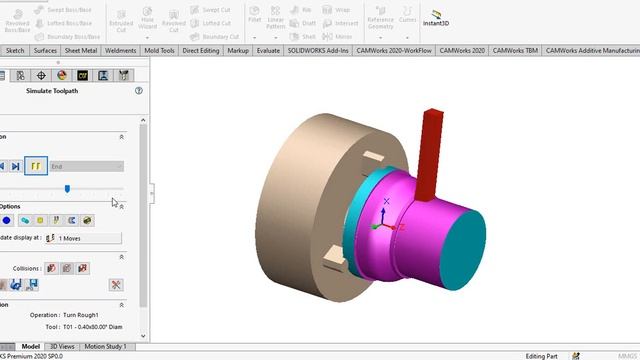The image size is (640, 360).
Task: Switch to the Model bottom tab
Action: point(31,347)
